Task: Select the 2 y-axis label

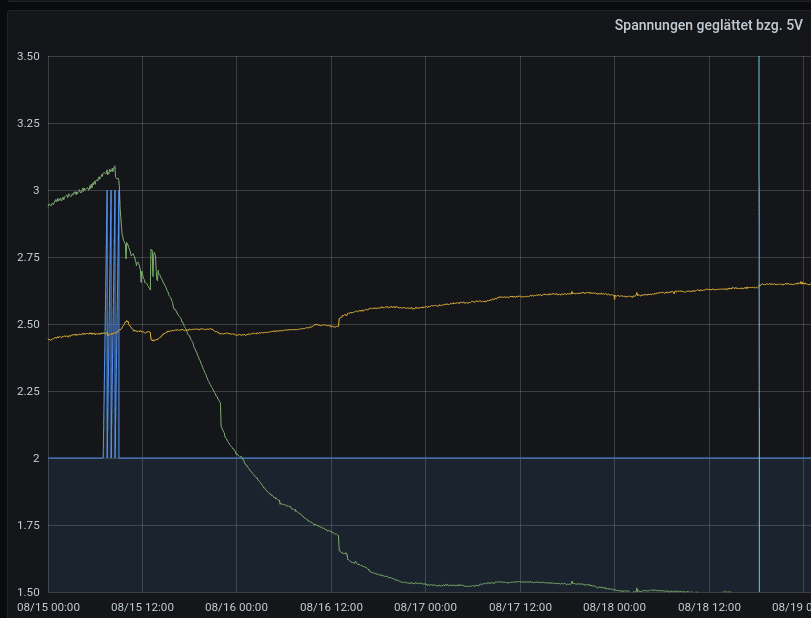Action: point(36,458)
